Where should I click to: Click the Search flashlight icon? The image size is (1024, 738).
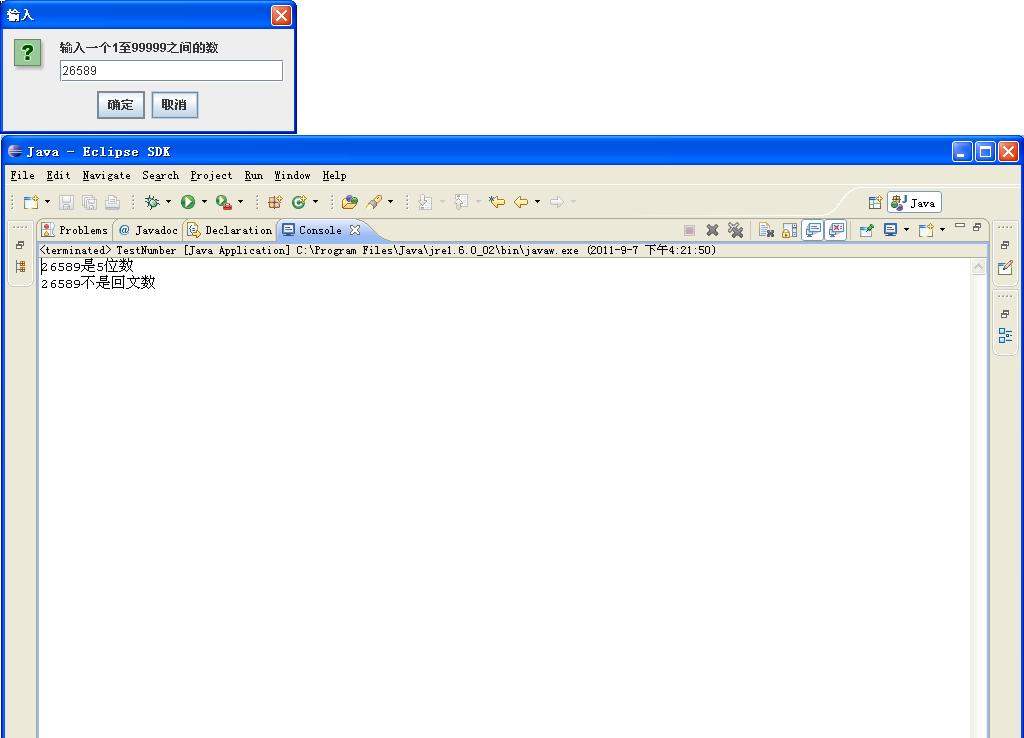(x=374, y=202)
